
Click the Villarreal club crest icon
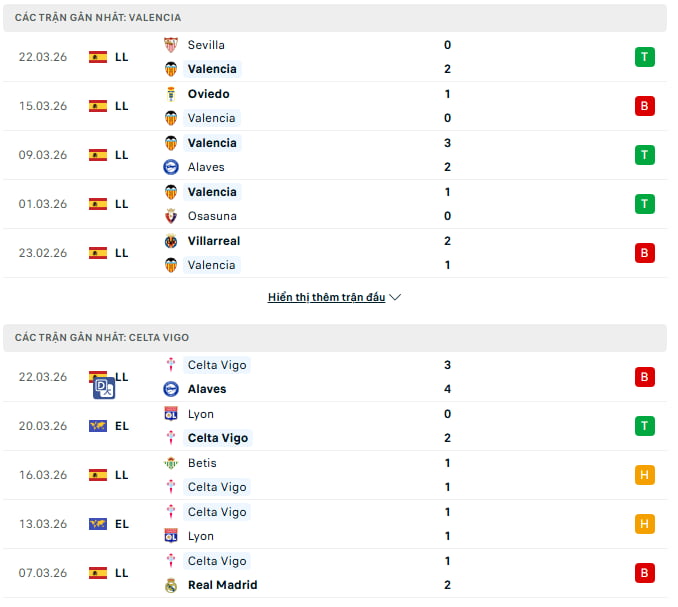(x=171, y=241)
